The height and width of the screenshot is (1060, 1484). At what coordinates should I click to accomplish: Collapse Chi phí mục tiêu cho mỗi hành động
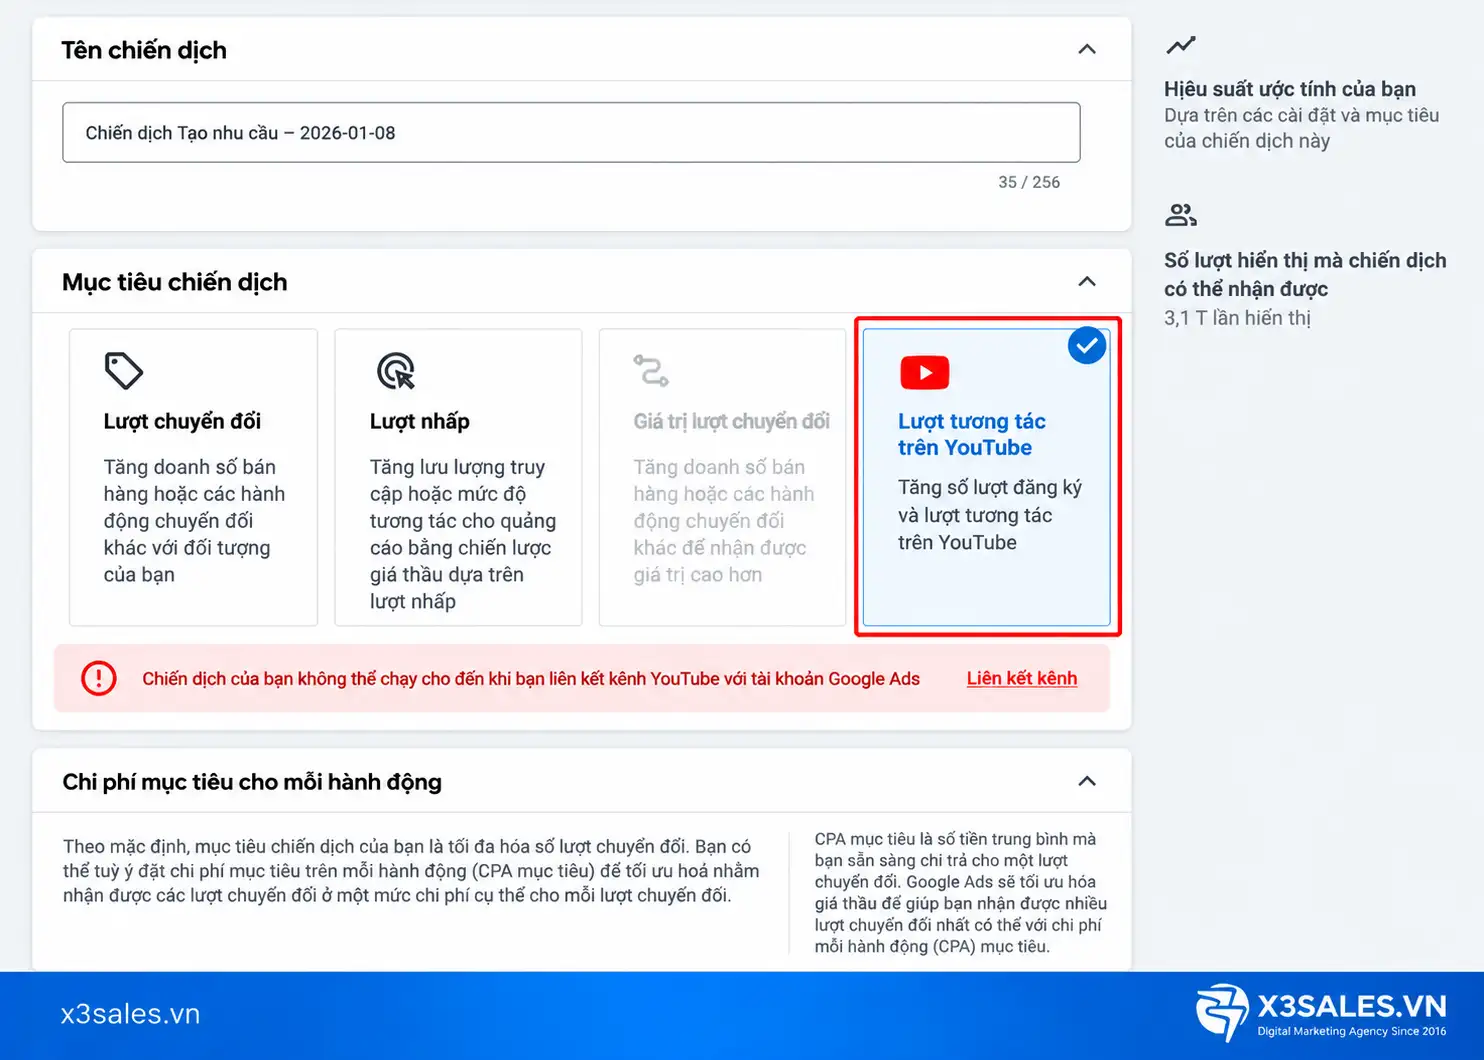click(x=1087, y=781)
